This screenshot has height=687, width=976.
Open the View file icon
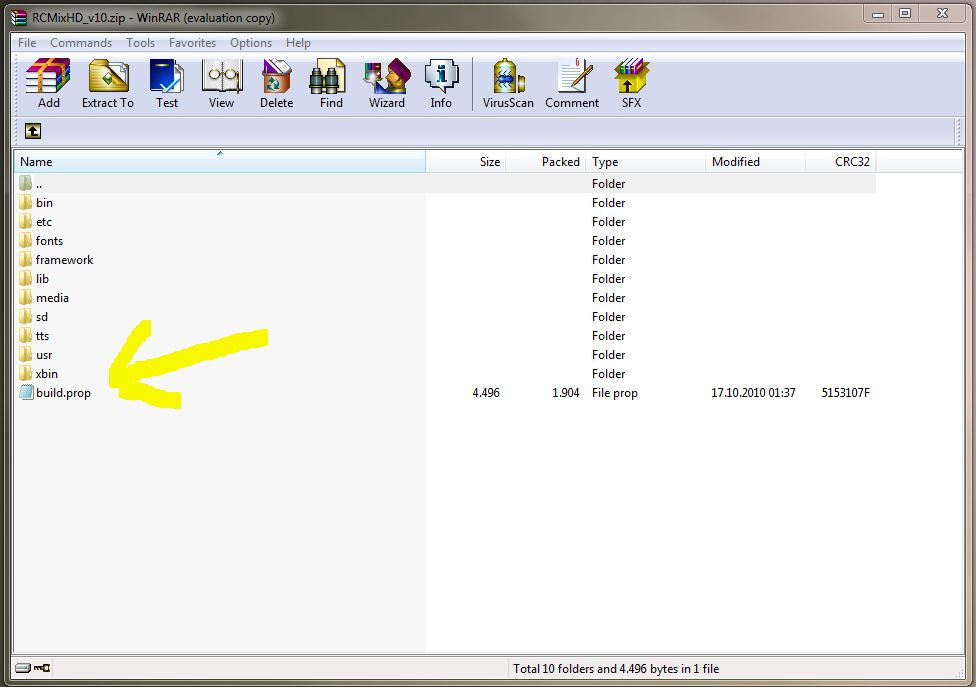[222, 76]
